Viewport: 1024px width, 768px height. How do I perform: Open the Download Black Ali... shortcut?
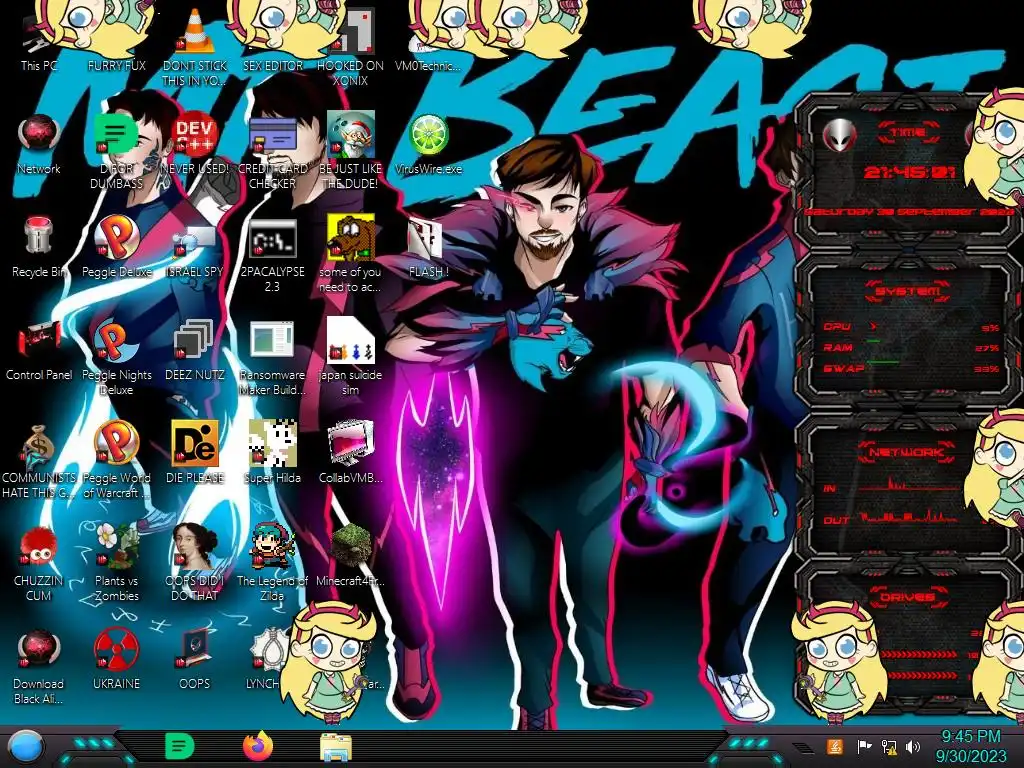coord(39,666)
